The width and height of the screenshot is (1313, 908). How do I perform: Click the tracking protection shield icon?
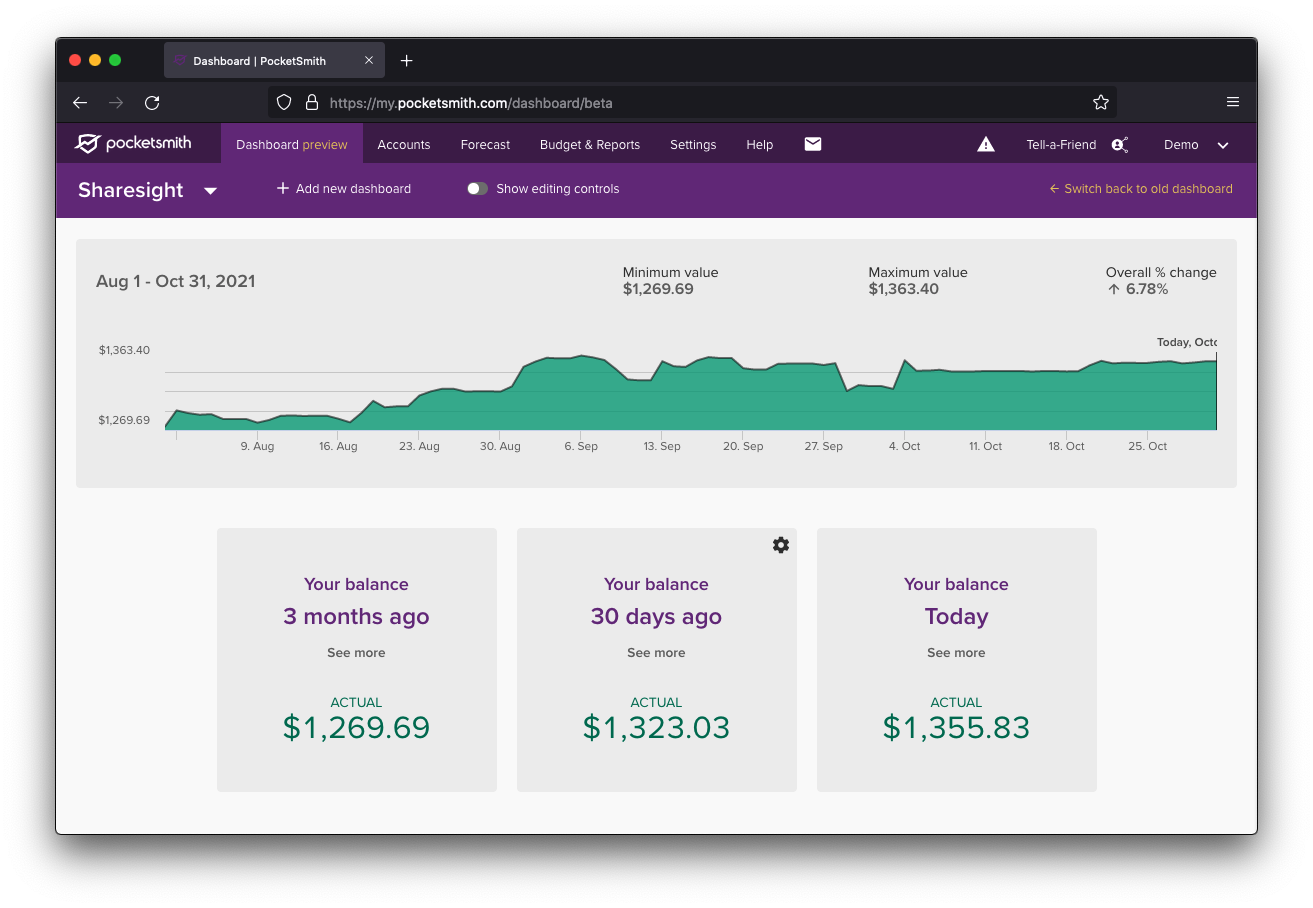click(x=283, y=102)
